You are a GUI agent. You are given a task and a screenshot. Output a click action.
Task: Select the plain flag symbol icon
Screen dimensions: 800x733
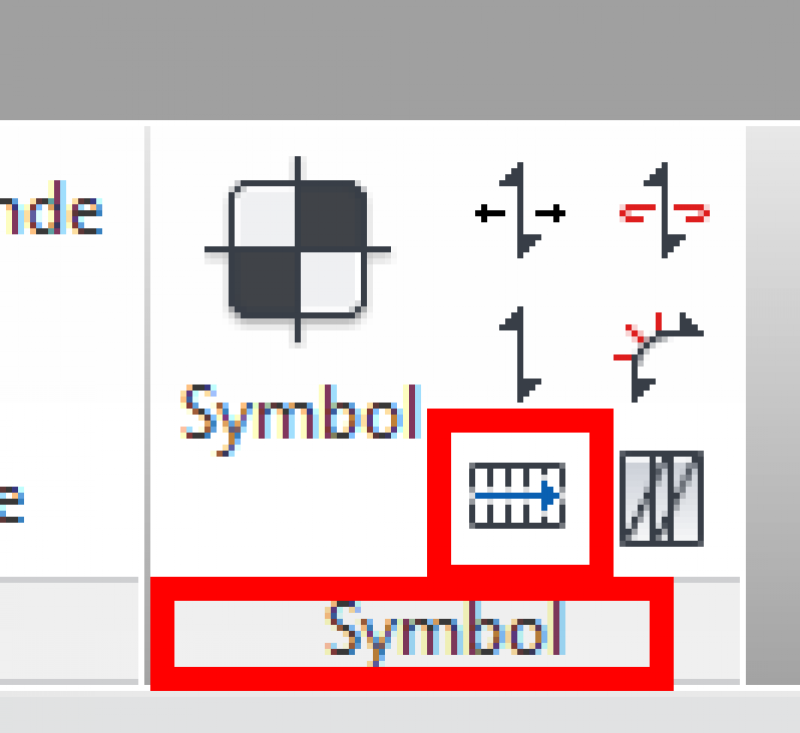[x=520, y=355]
